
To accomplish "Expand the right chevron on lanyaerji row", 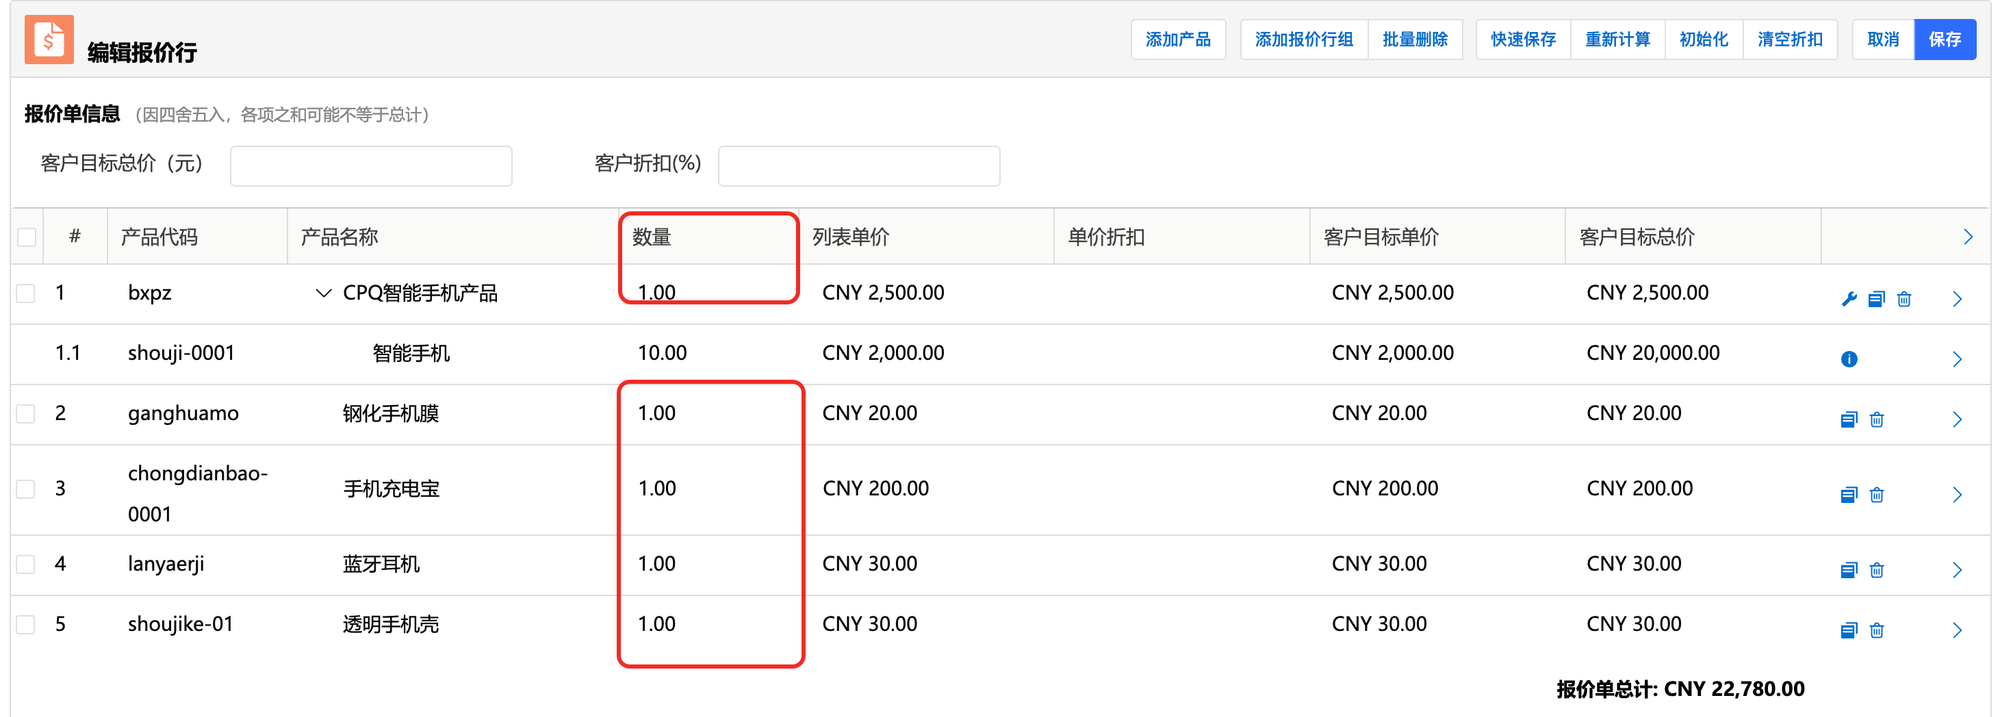I will point(1957,570).
